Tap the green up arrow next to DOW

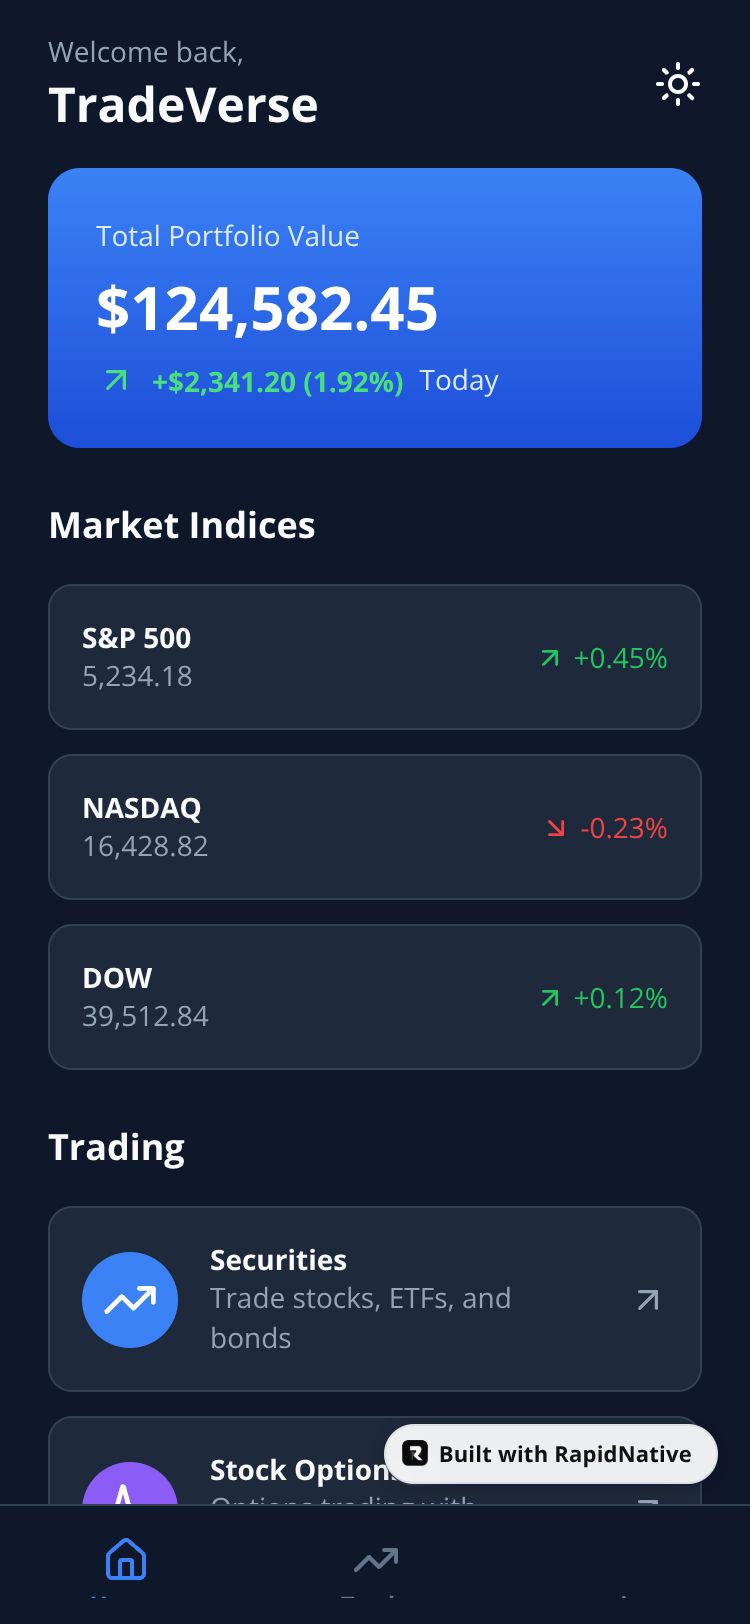click(549, 998)
